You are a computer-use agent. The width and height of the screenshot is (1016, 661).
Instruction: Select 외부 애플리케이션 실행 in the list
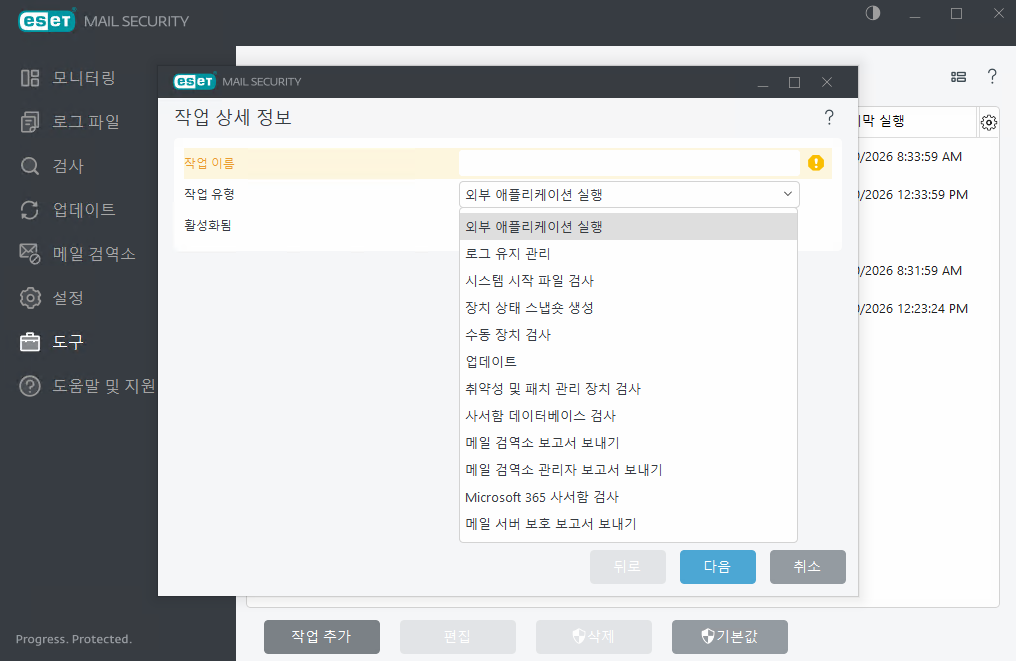tap(628, 227)
